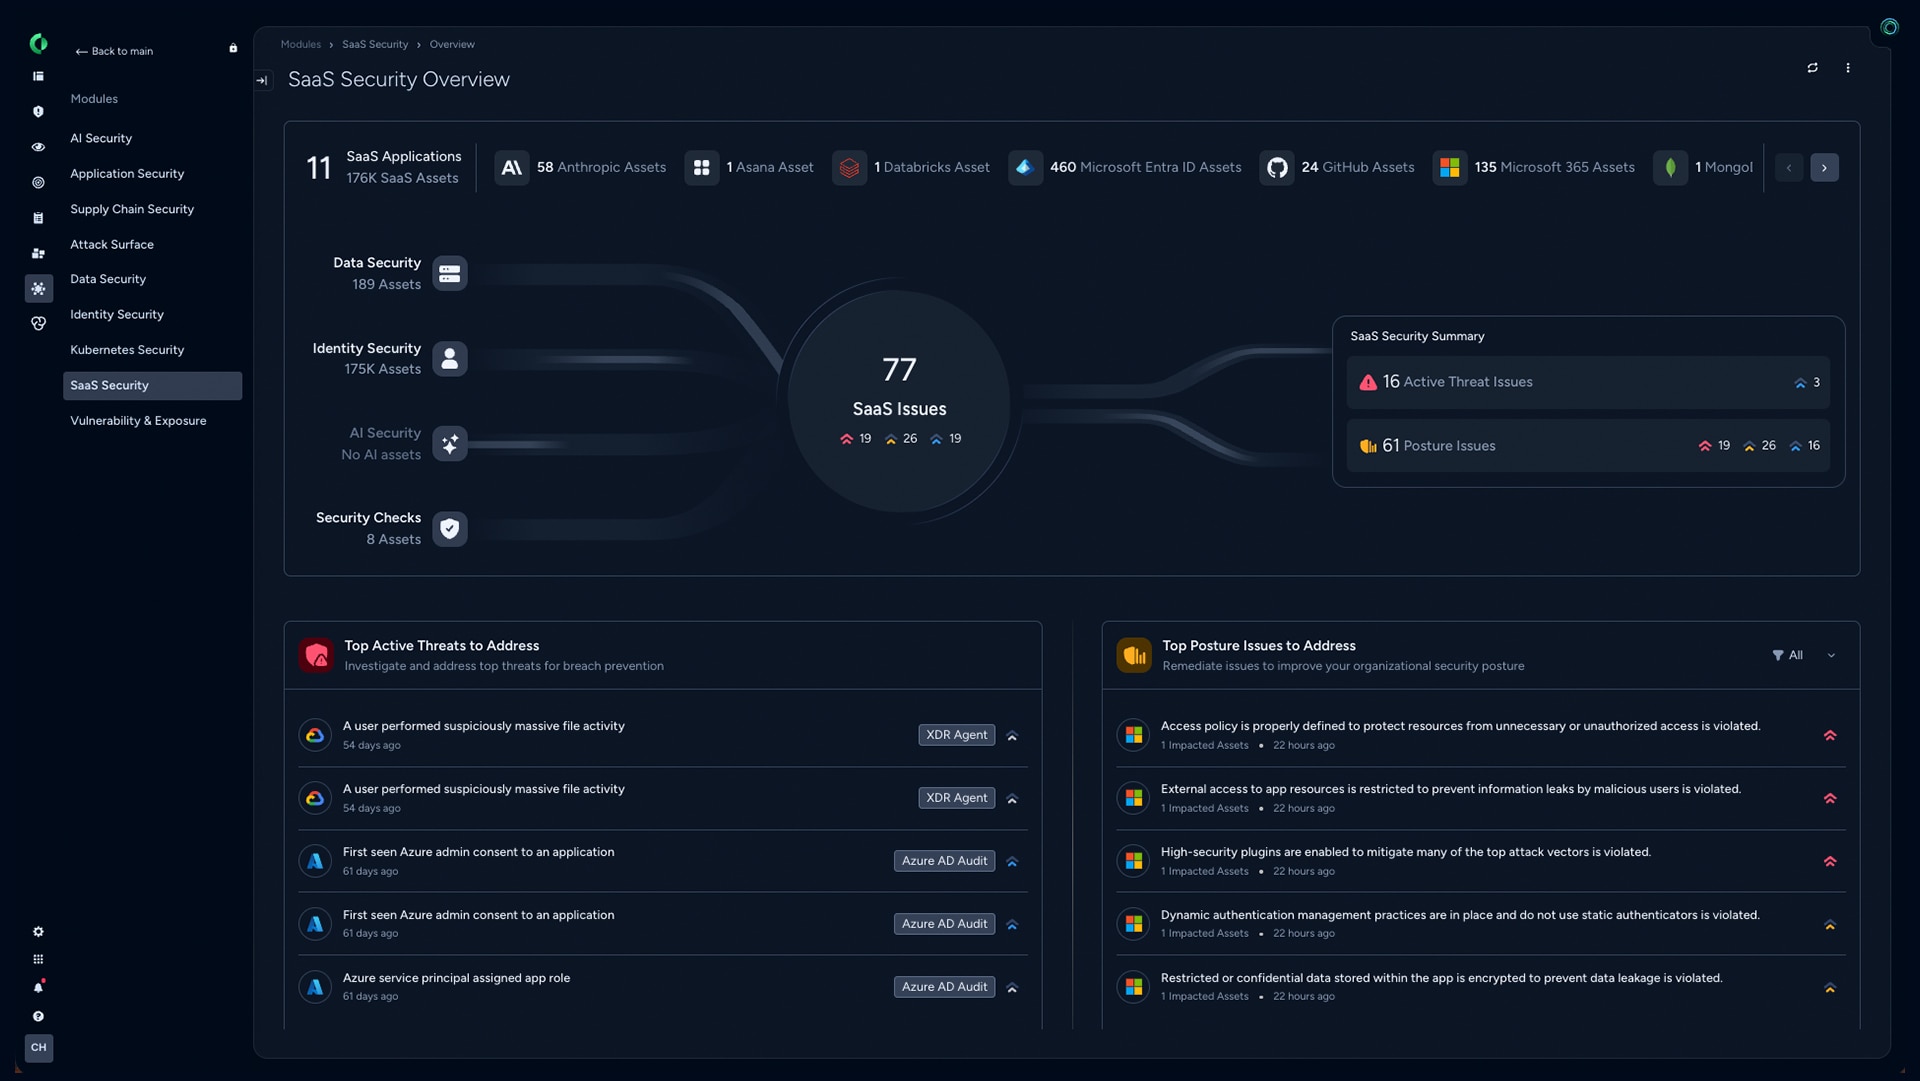Open Identity Security module
The width and height of the screenshot is (1920, 1081).
tap(117, 315)
